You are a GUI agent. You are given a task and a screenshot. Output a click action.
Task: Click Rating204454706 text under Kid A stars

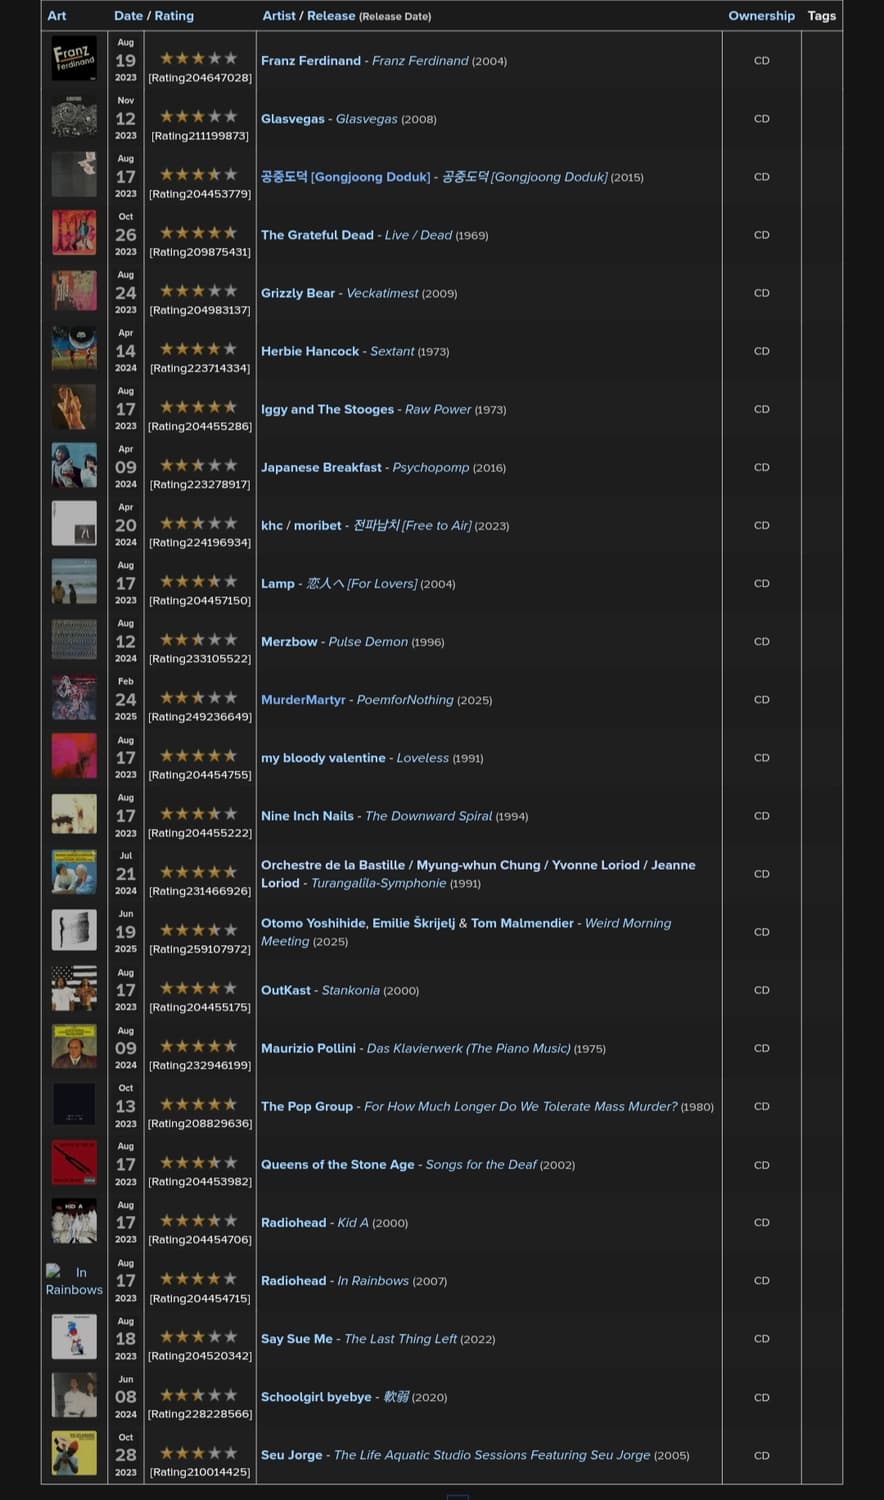pyautogui.click(x=200, y=1239)
